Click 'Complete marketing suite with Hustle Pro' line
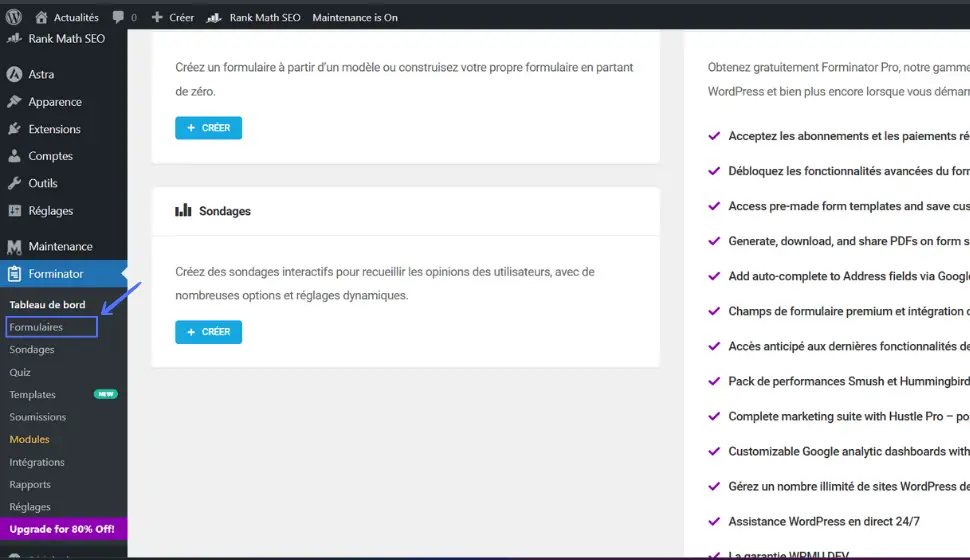Image resolution: width=970 pixels, height=560 pixels. point(849,416)
